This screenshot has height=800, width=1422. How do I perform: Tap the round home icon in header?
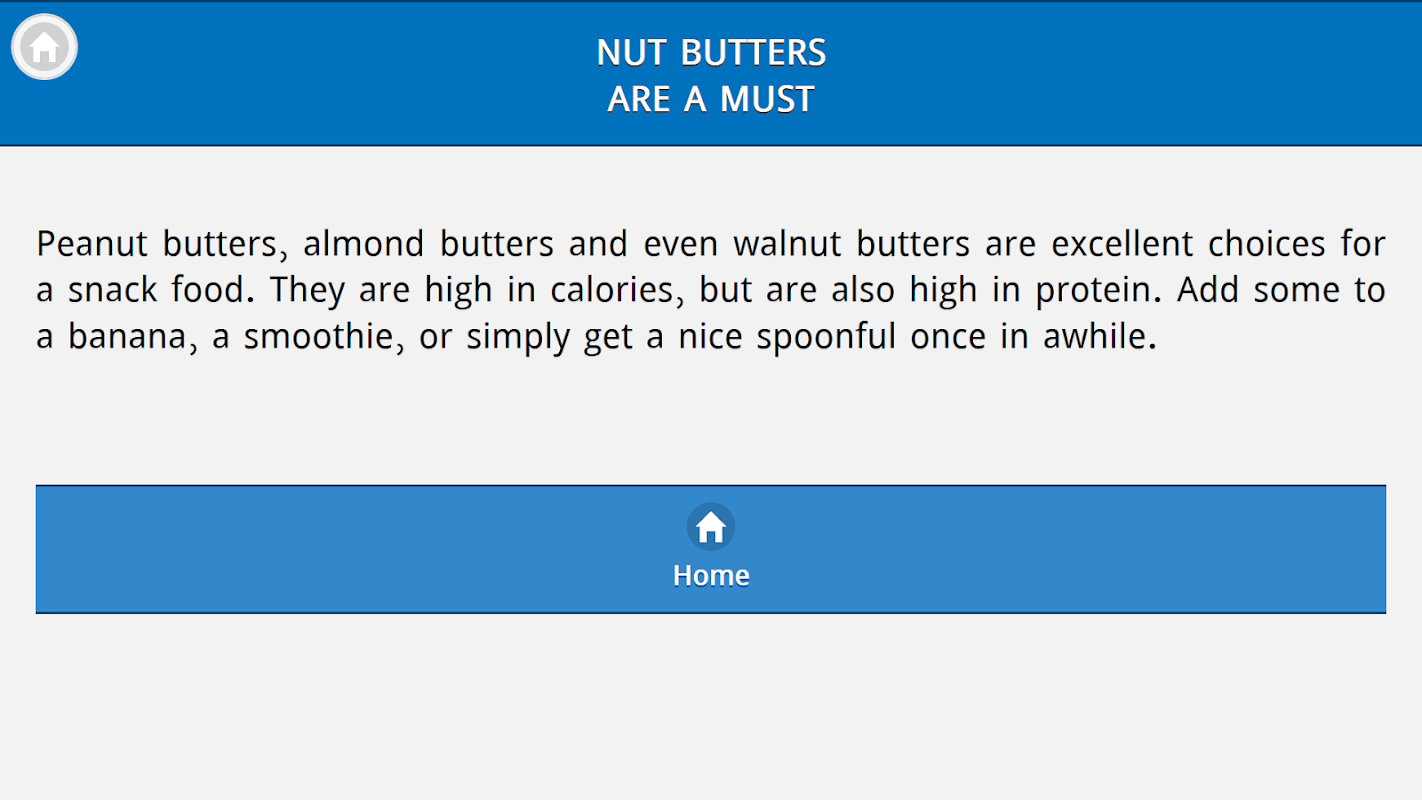pos(44,47)
